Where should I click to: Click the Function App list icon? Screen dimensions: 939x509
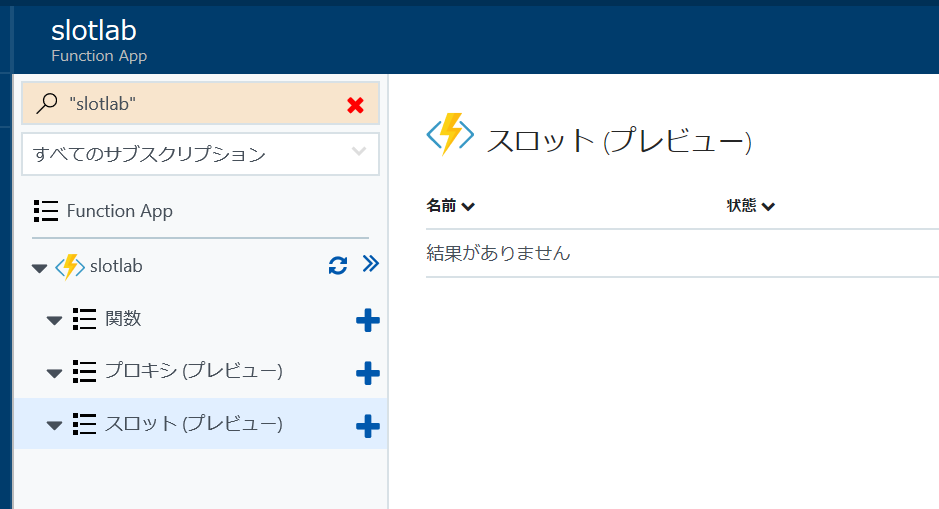pyautogui.click(x=46, y=211)
